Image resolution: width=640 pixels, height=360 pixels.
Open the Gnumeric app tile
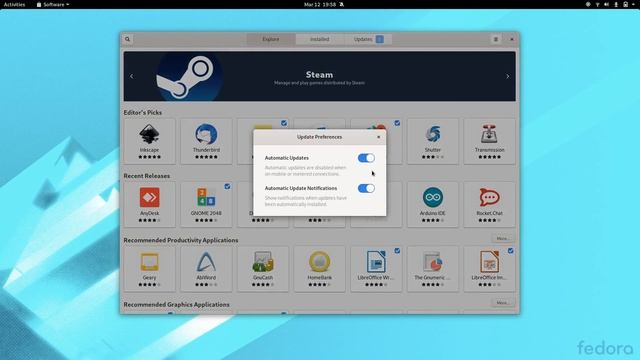pyautogui.click(x=433, y=269)
